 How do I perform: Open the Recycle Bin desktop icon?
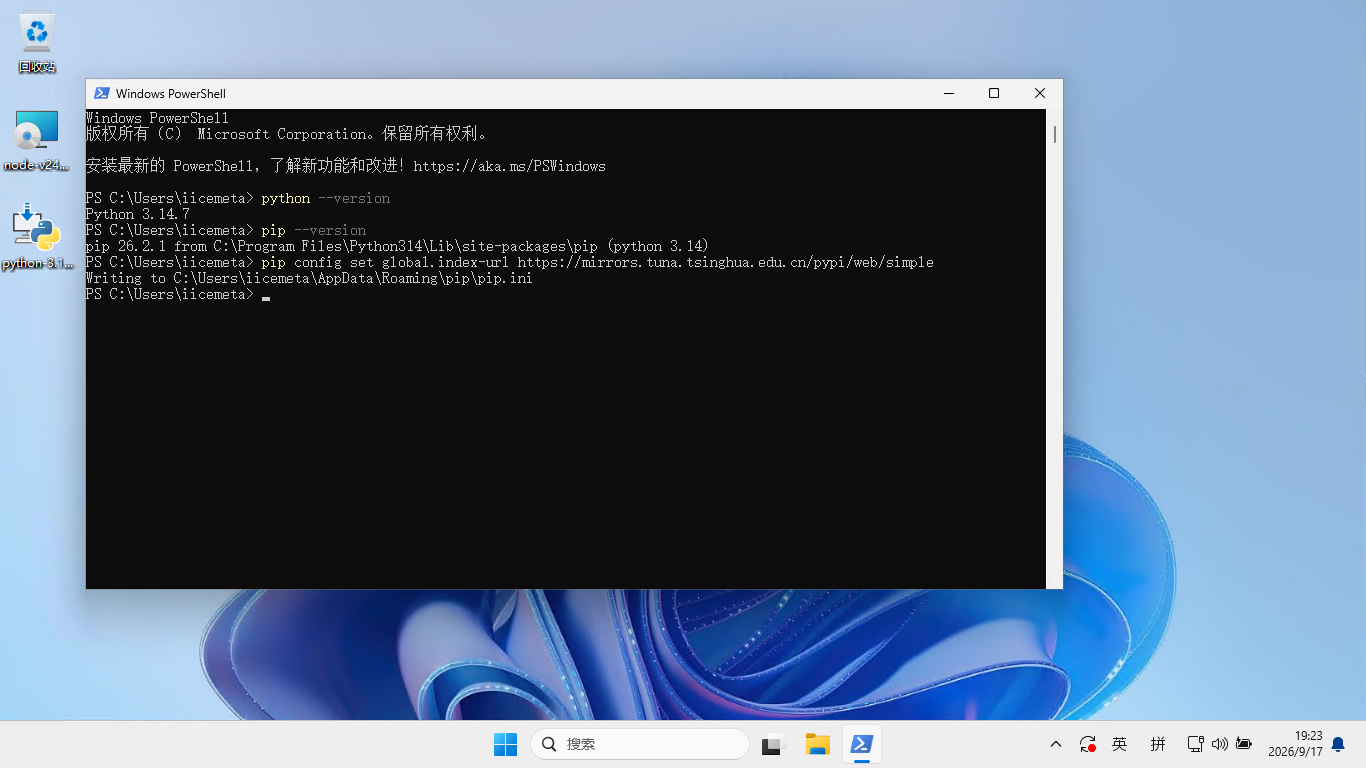pyautogui.click(x=37, y=42)
